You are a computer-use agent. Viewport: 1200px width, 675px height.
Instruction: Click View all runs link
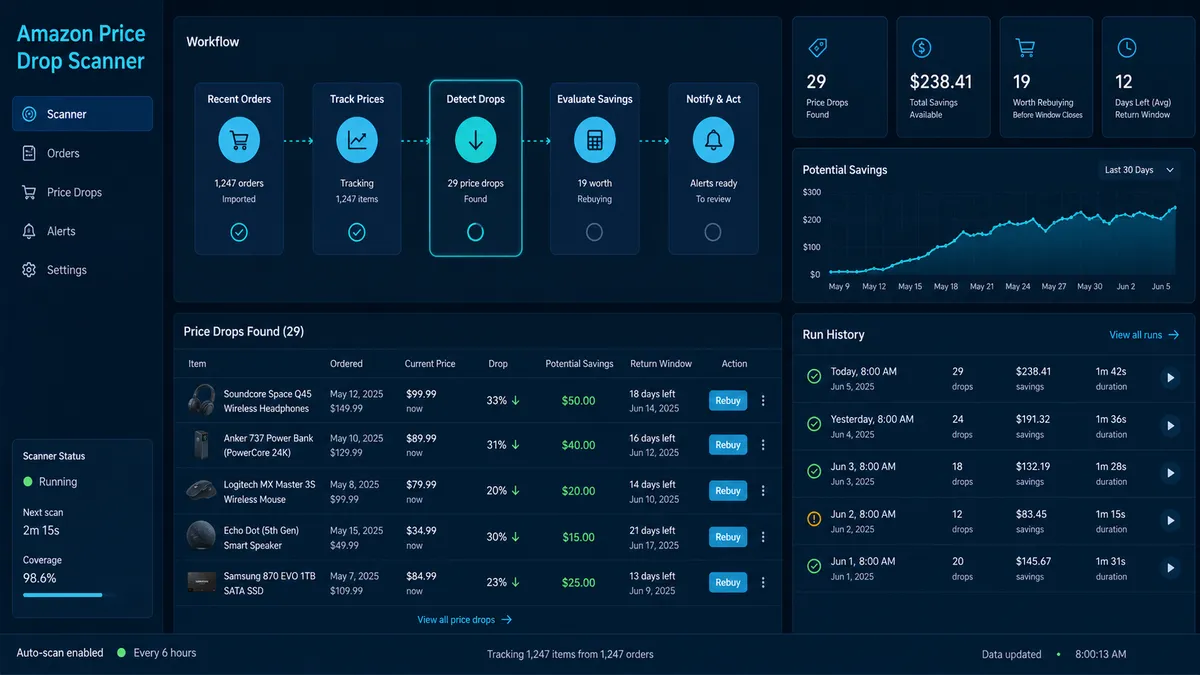pyautogui.click(x=1144, y=335)
